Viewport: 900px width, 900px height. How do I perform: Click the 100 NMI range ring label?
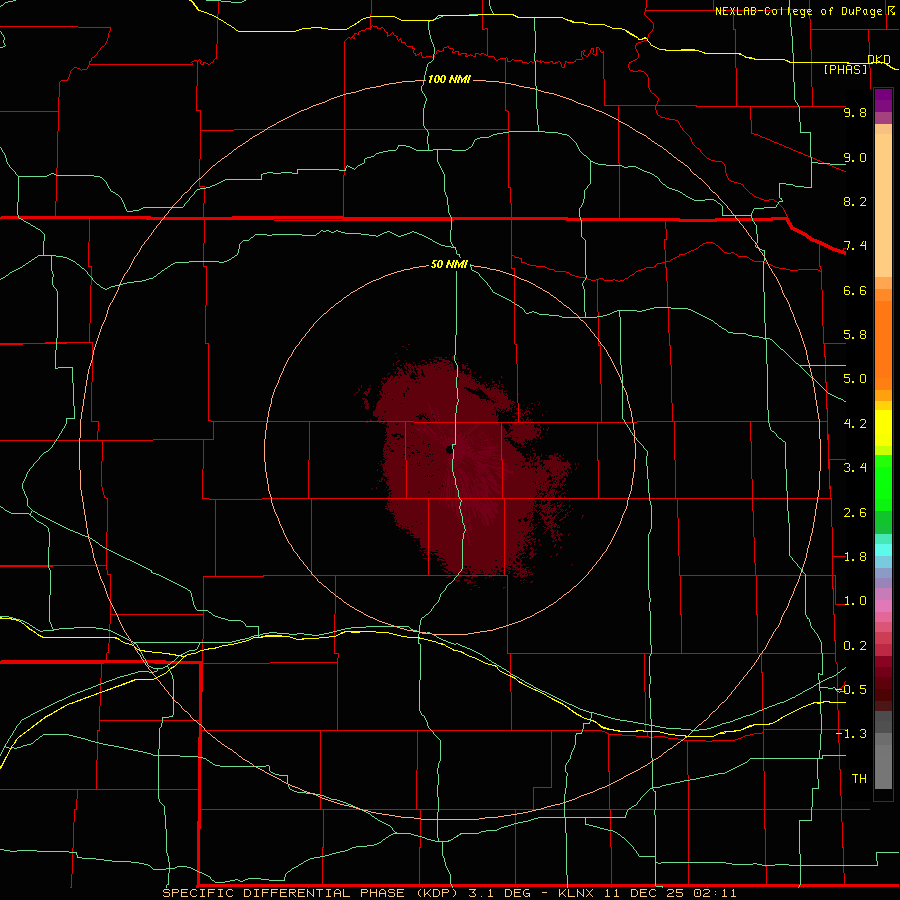(449, 79)
